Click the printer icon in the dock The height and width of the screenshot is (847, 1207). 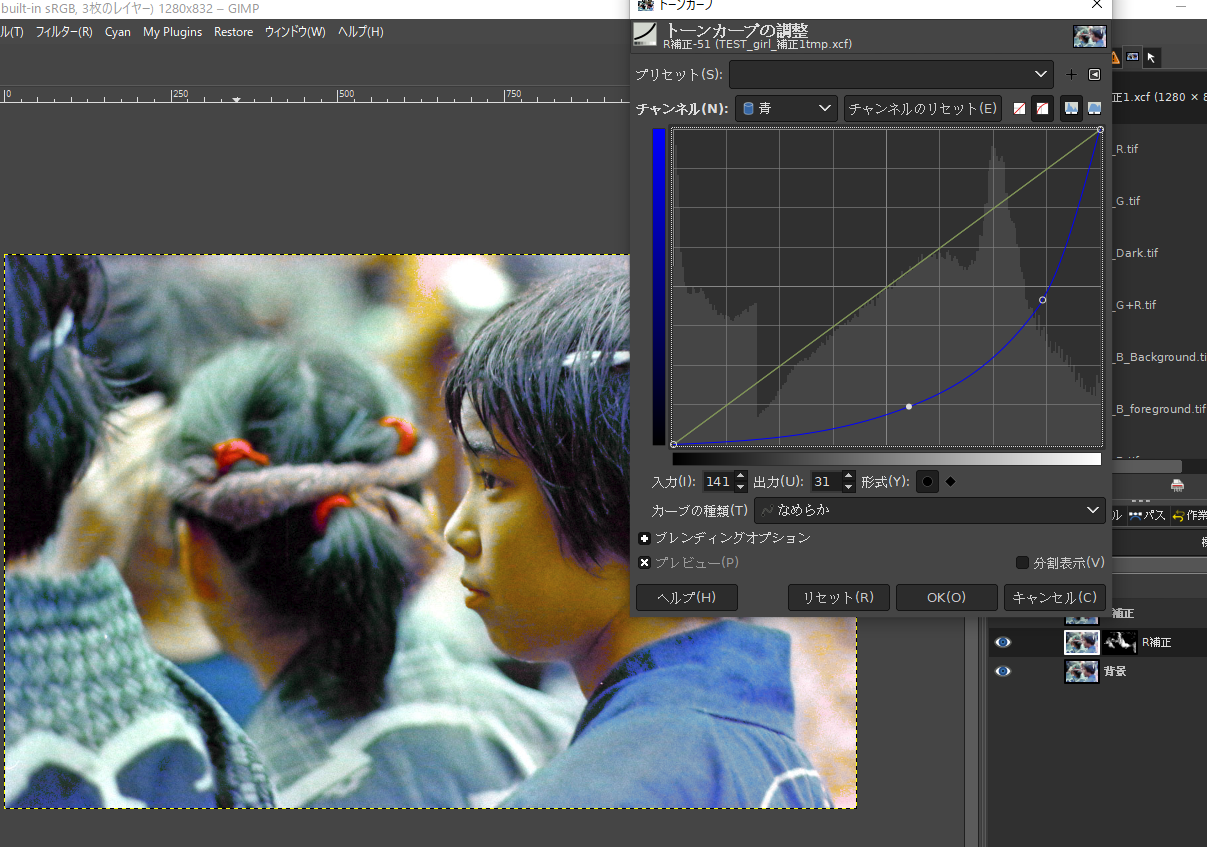tap(1177, 484)
